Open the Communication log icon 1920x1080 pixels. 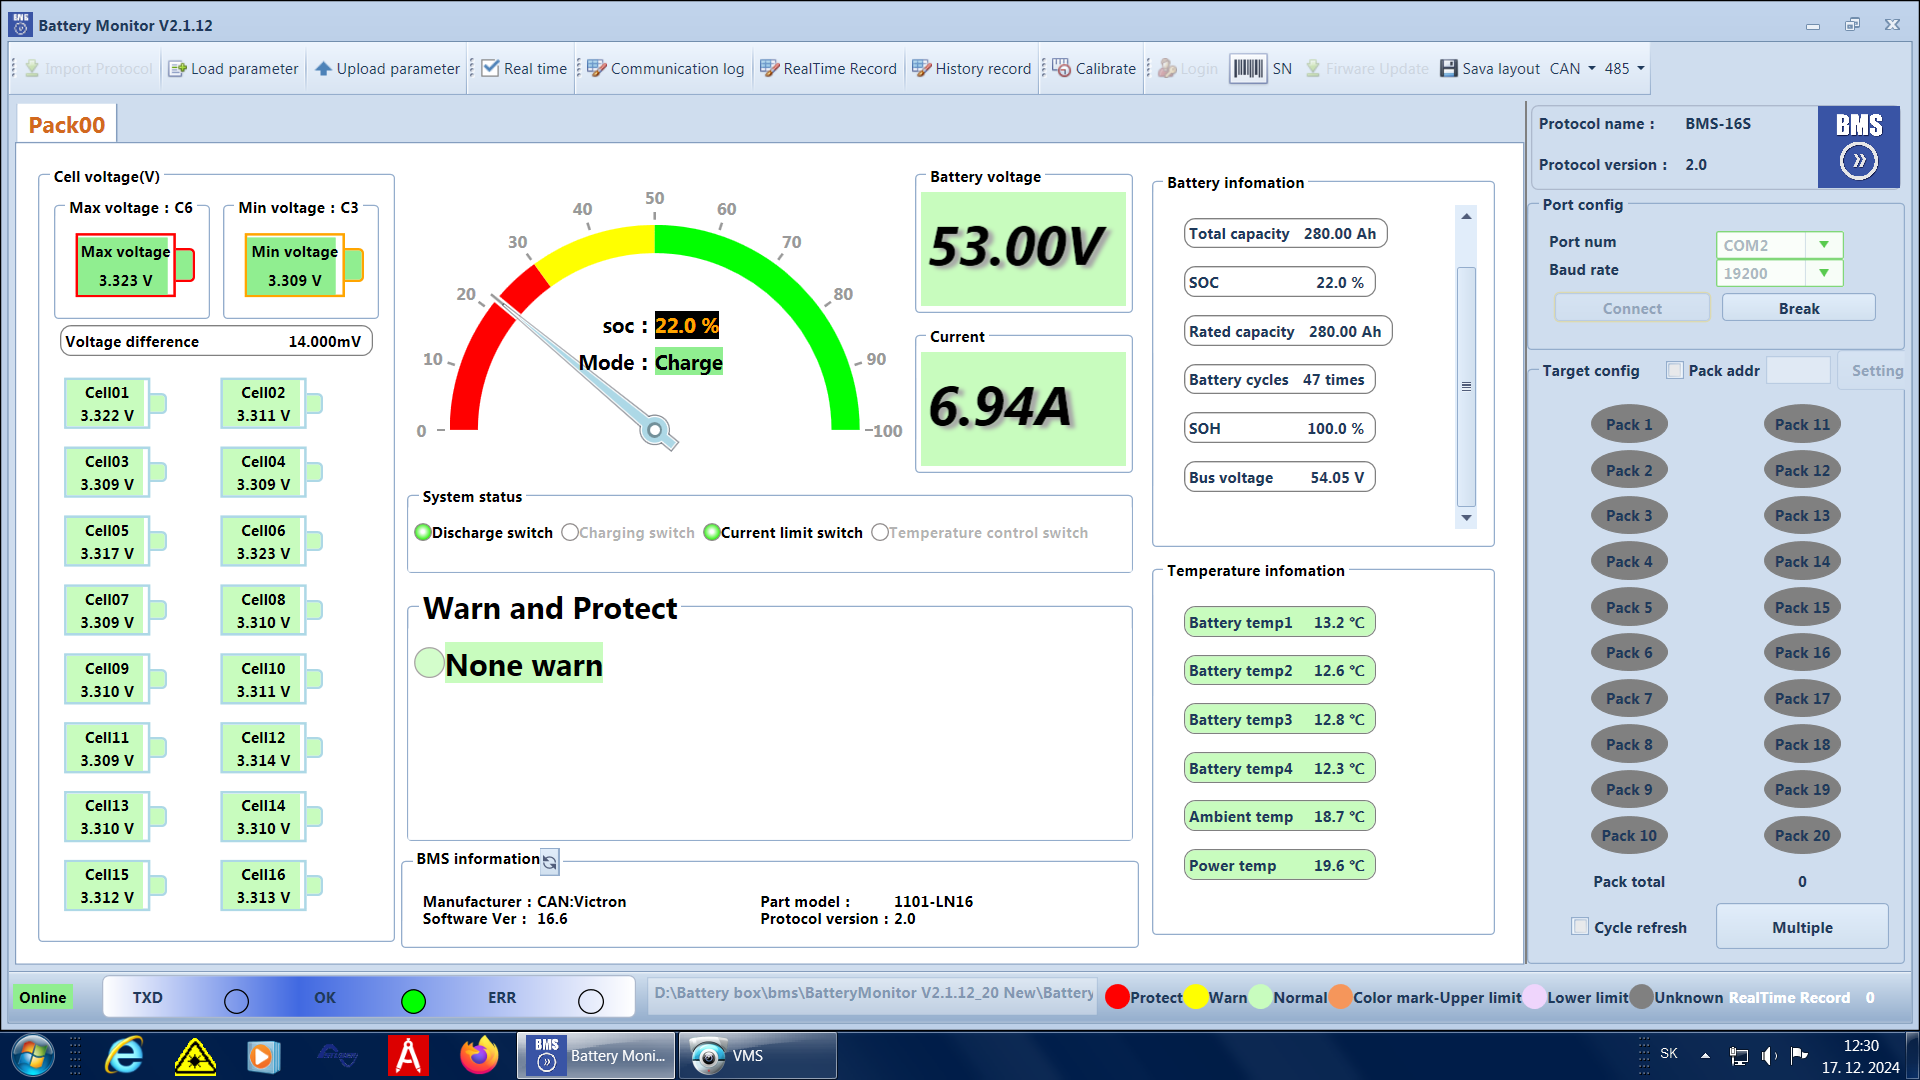click(597, 69)
